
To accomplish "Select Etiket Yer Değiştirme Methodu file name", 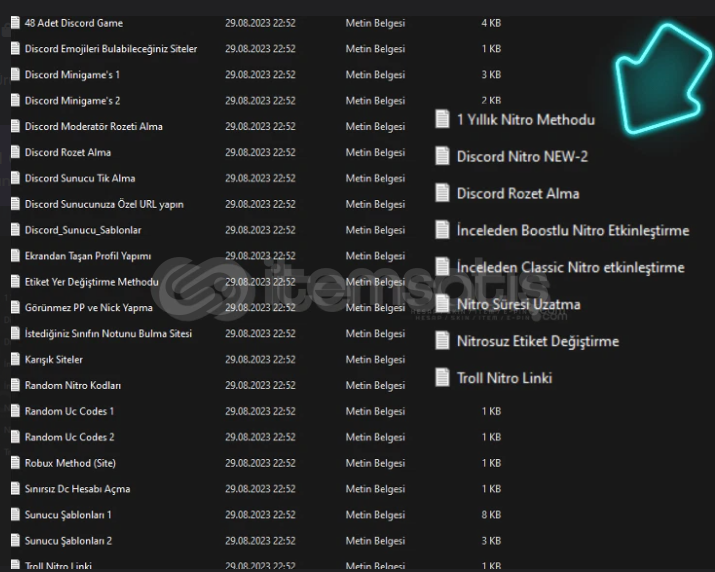I will [x=92, y=282].
